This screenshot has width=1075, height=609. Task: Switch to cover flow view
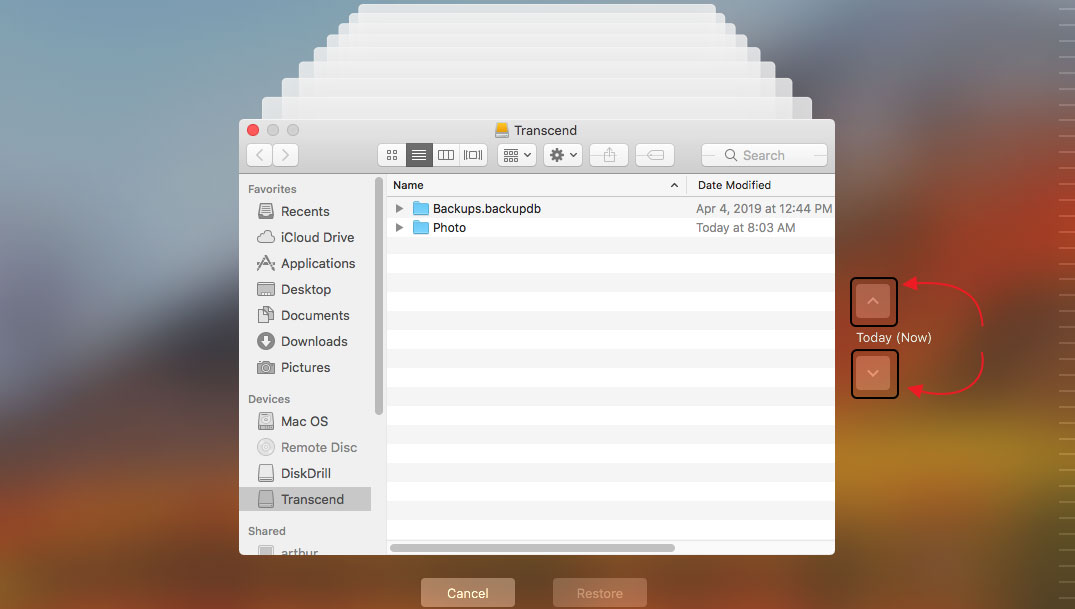(473, 155)
